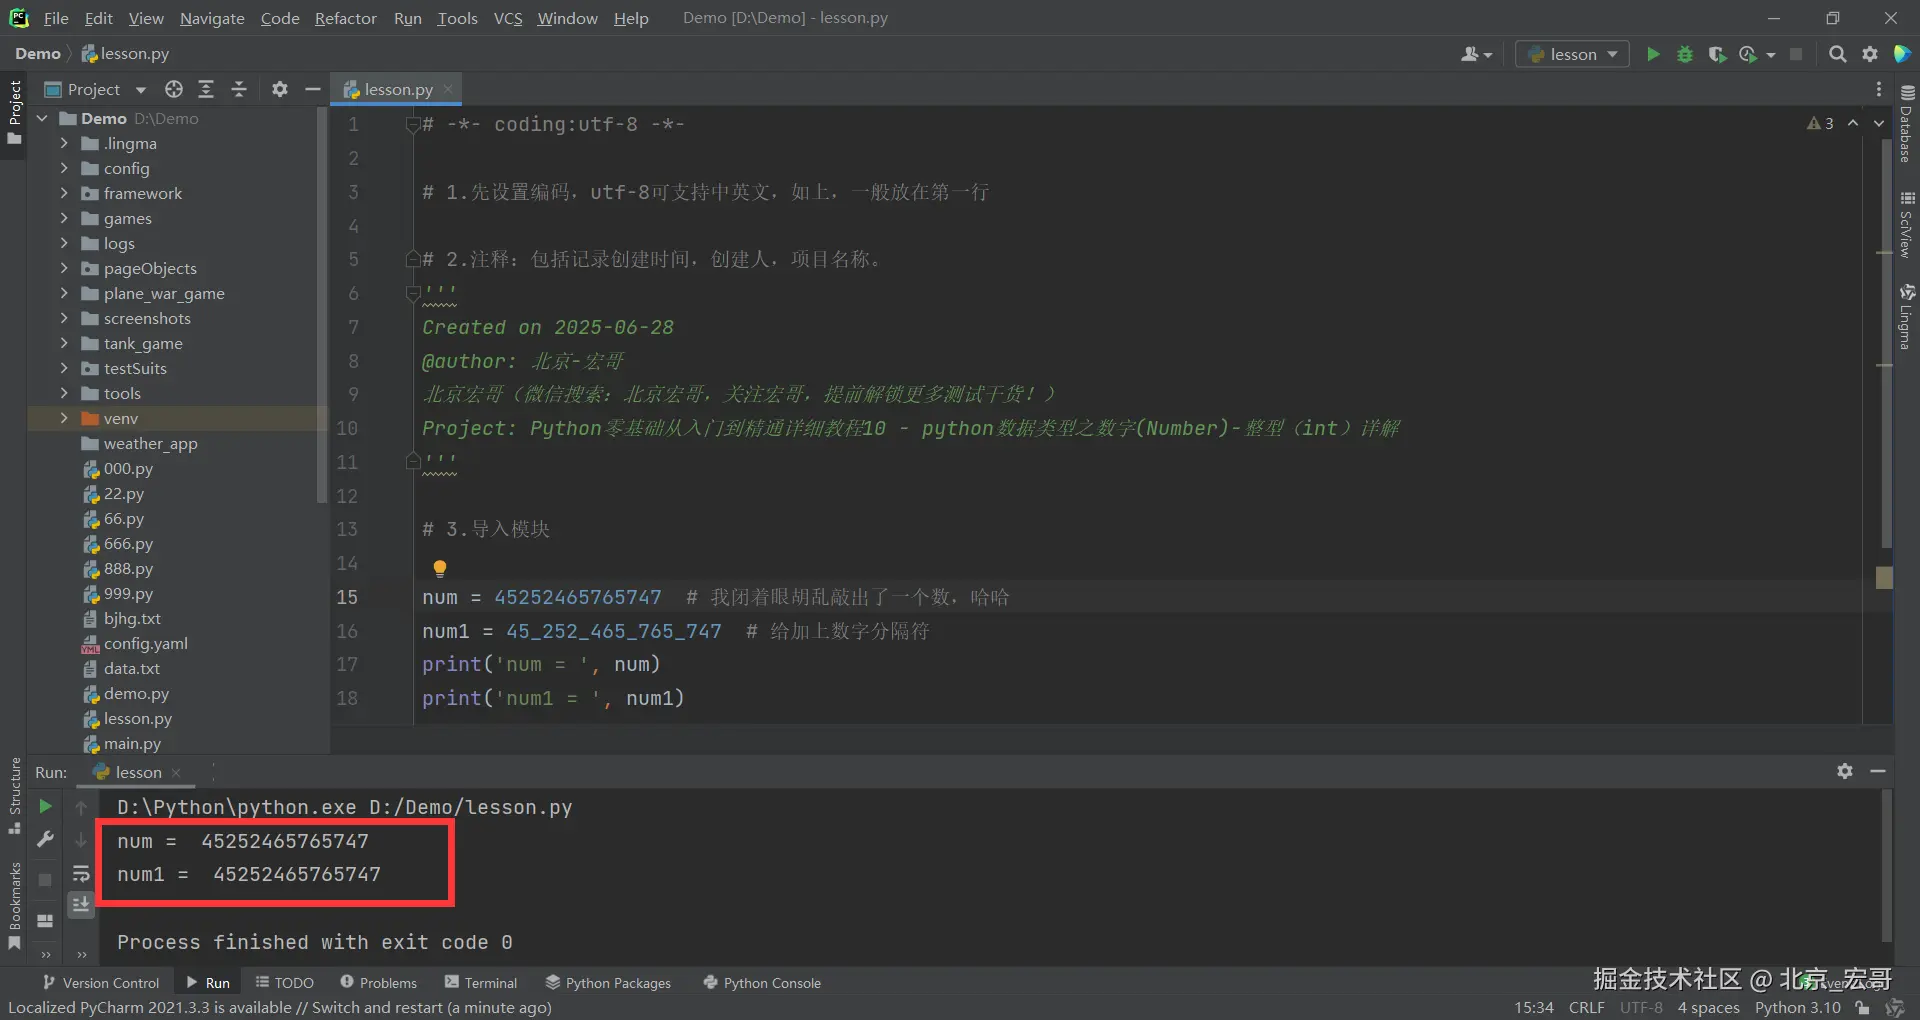Expand the .lingma folder
This screenshot has height=1020, width=1920.
64,143
